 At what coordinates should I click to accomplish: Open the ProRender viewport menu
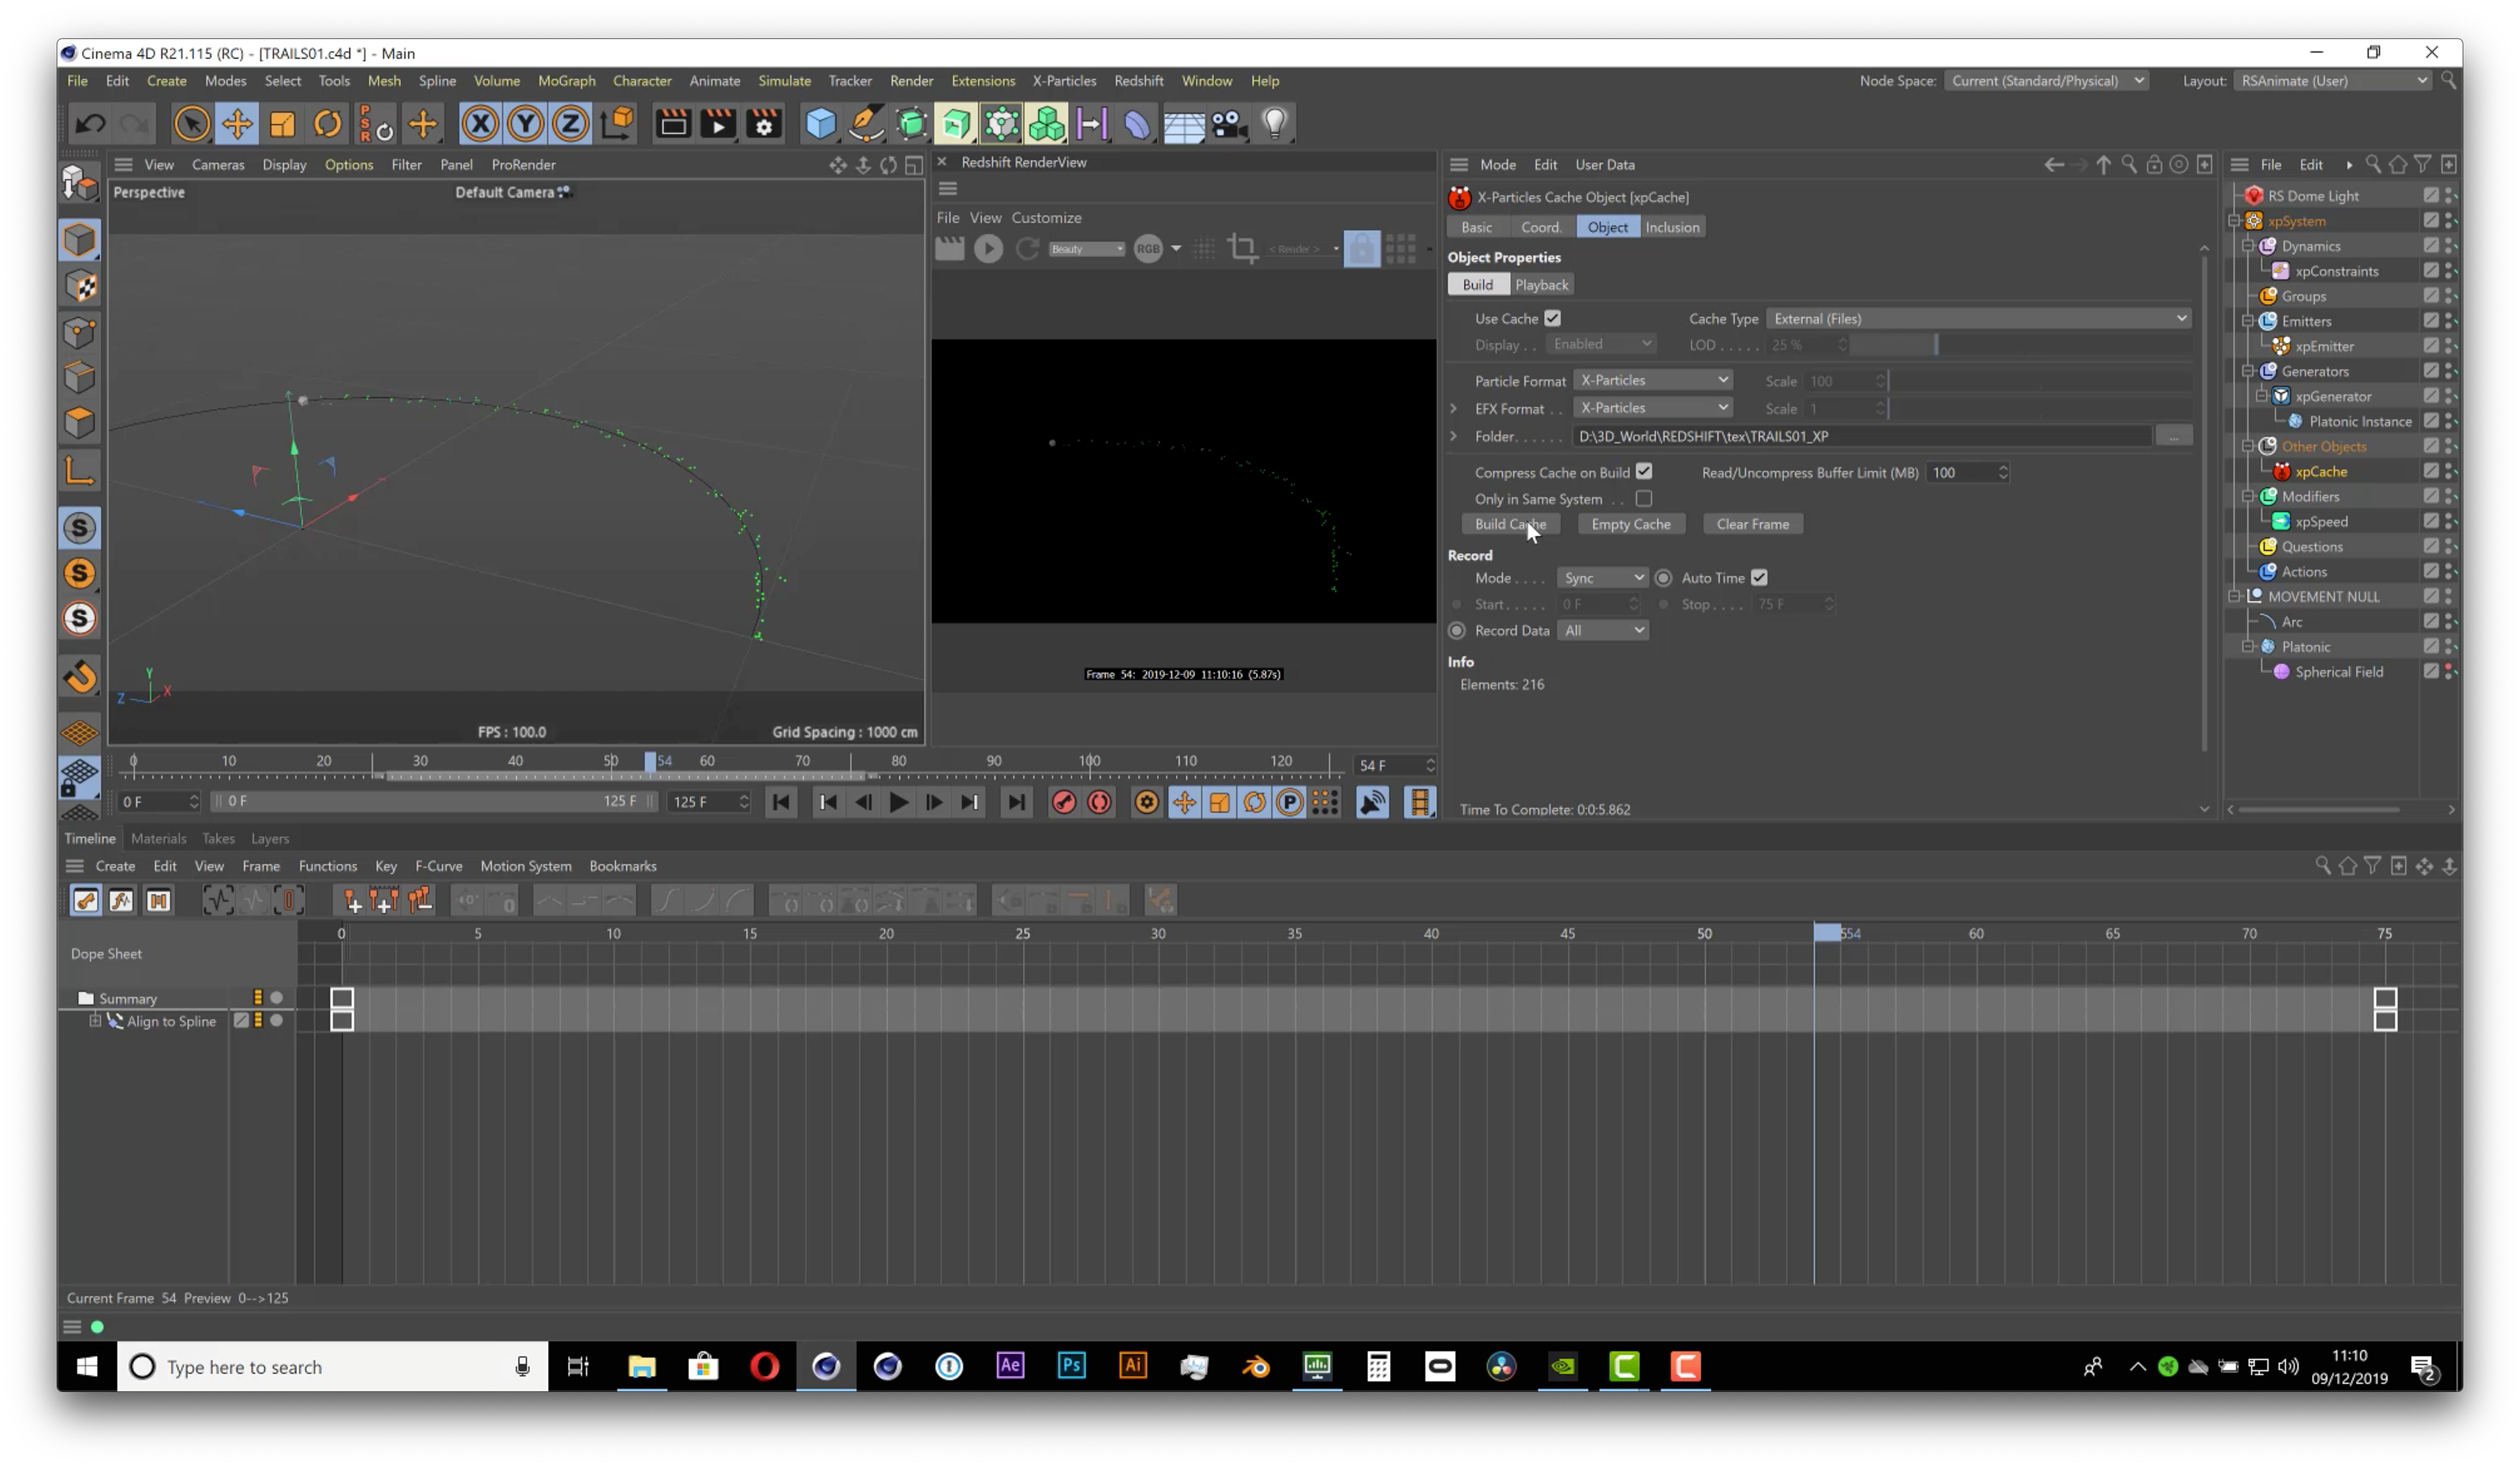coord(523,165)
